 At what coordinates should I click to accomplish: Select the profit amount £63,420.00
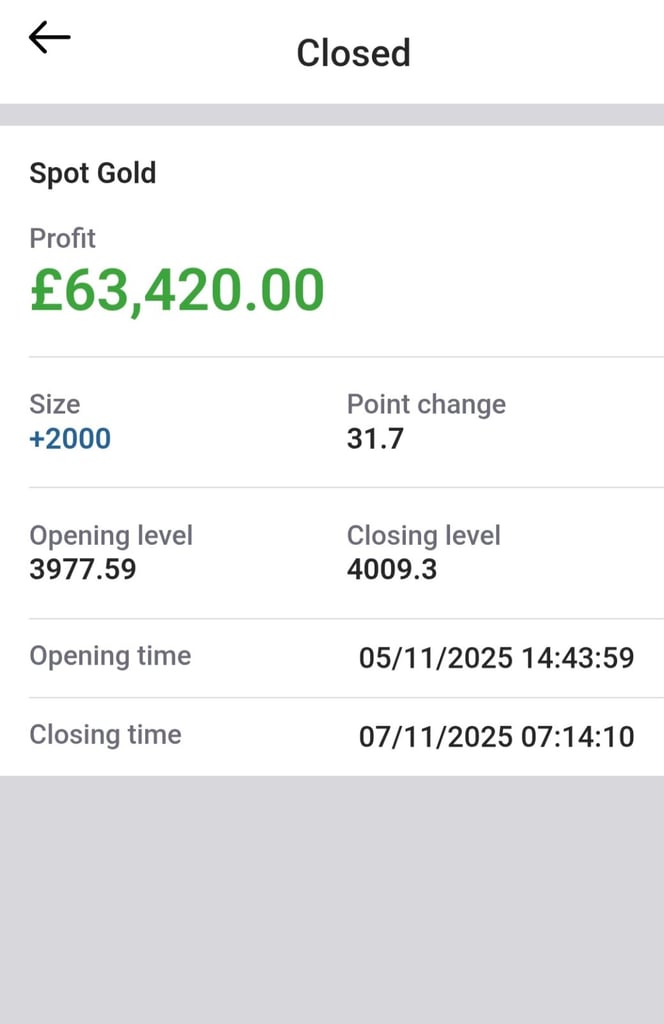177,290
